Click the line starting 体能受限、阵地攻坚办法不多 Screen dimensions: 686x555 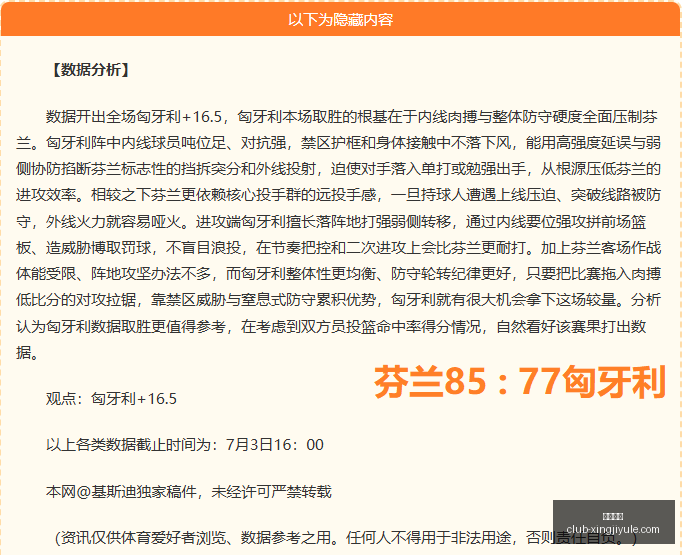(x=338, y=274)
